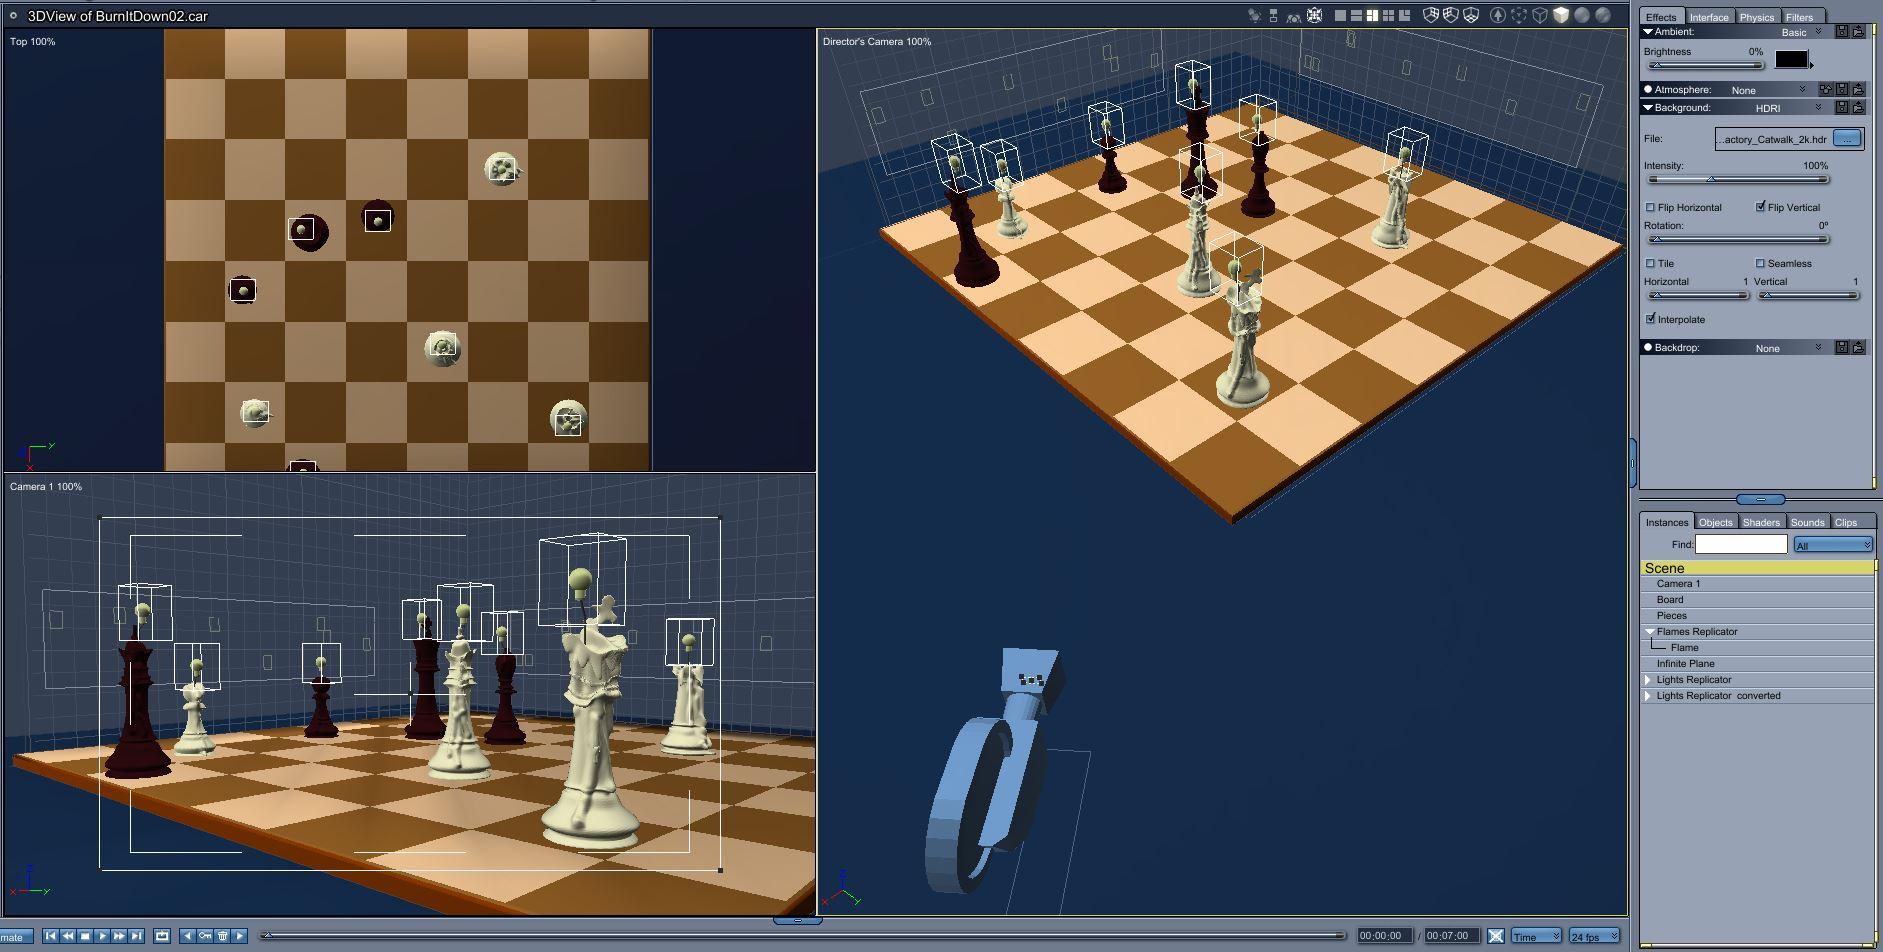Enable the Tile checkbox
The height and width of the screenshot is (952, 1883).
1650,263
